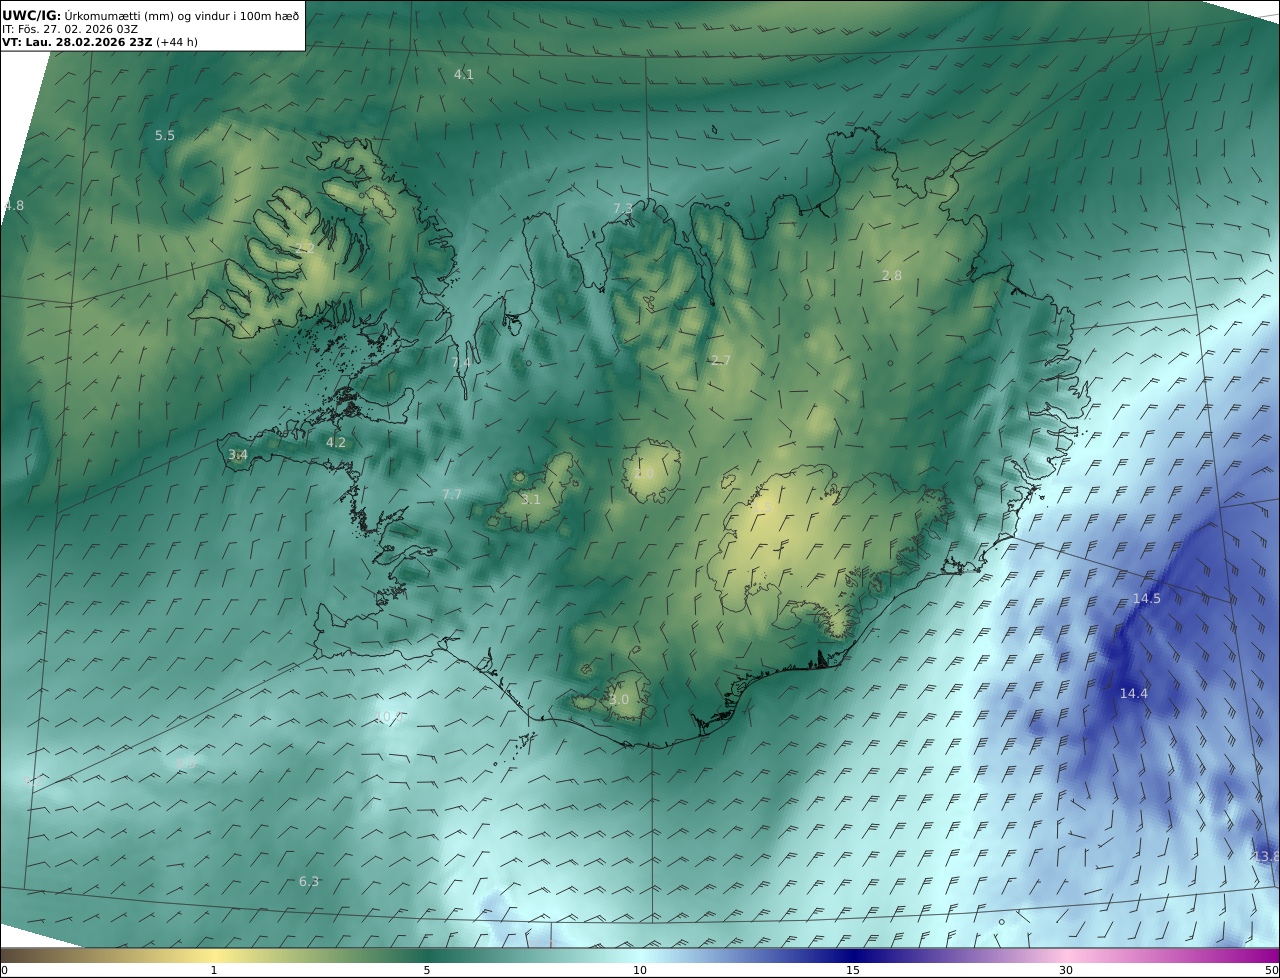The height and width of the screenshot is (978, 1280).
Task: Click the "50" tick label on the color scale
Action: pyautogui.click(x=1271, y=970)
